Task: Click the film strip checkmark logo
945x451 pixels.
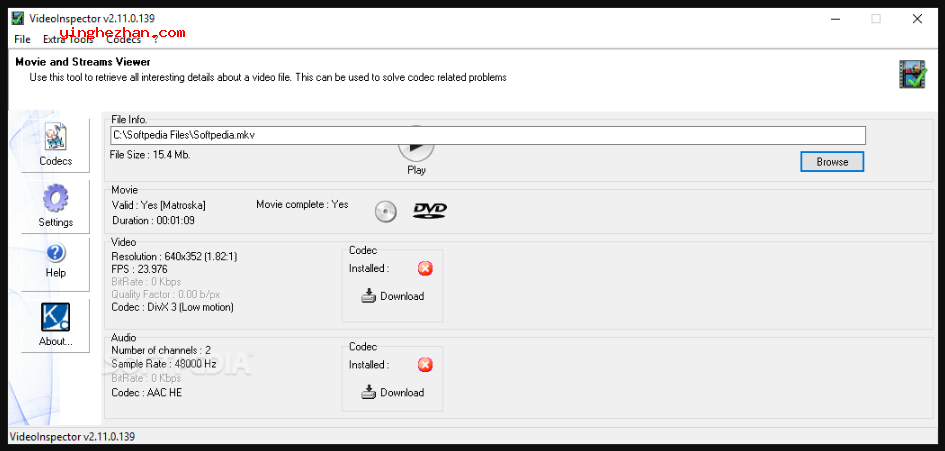Action: click(x=912, y=74)
